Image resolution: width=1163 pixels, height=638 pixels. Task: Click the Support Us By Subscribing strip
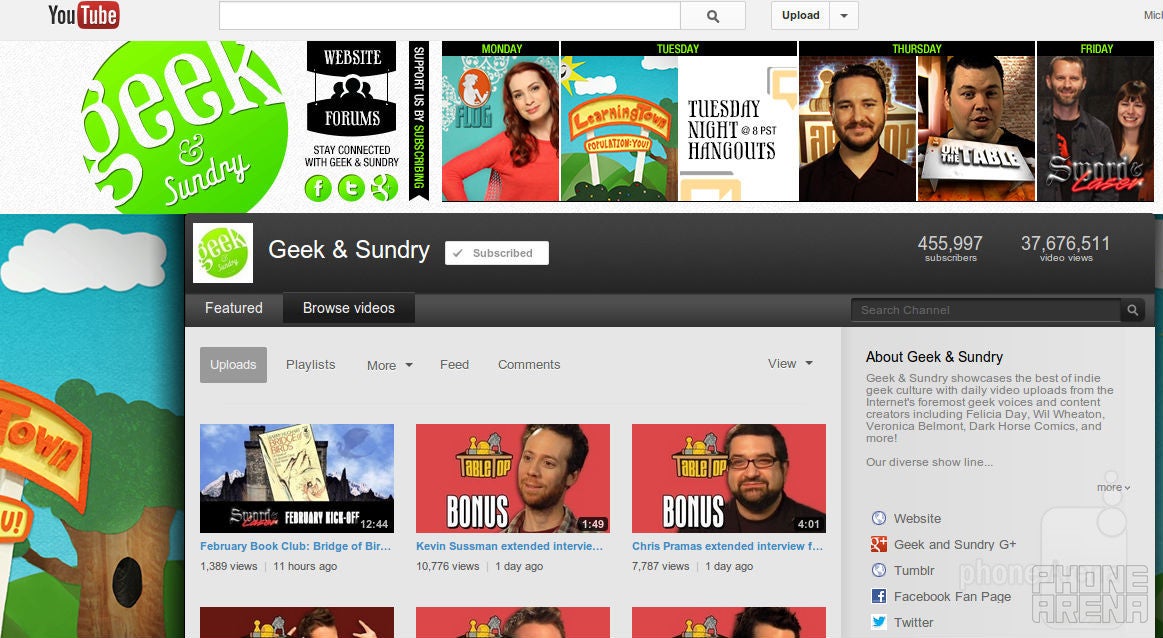[x=419, y=120]
